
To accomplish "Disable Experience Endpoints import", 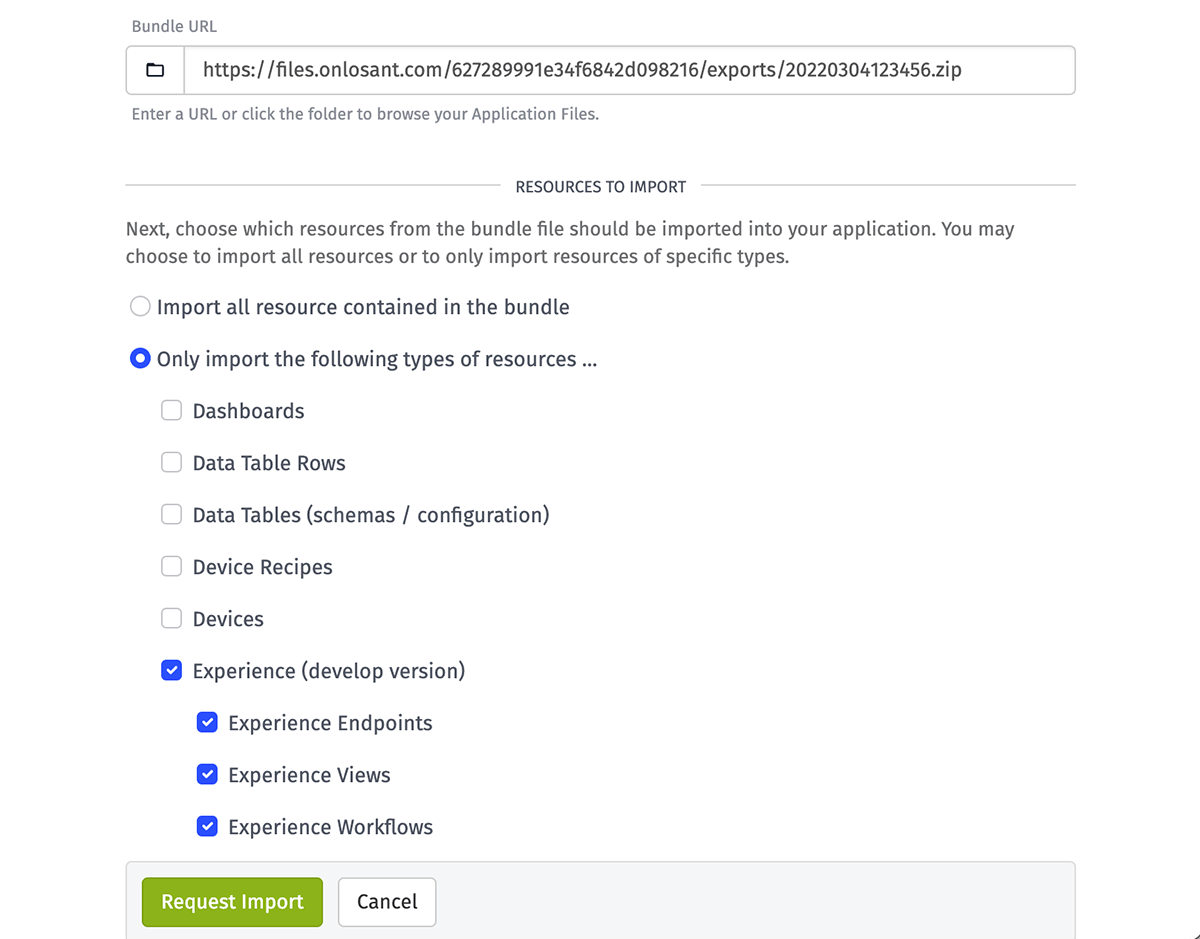I will 207,722.
